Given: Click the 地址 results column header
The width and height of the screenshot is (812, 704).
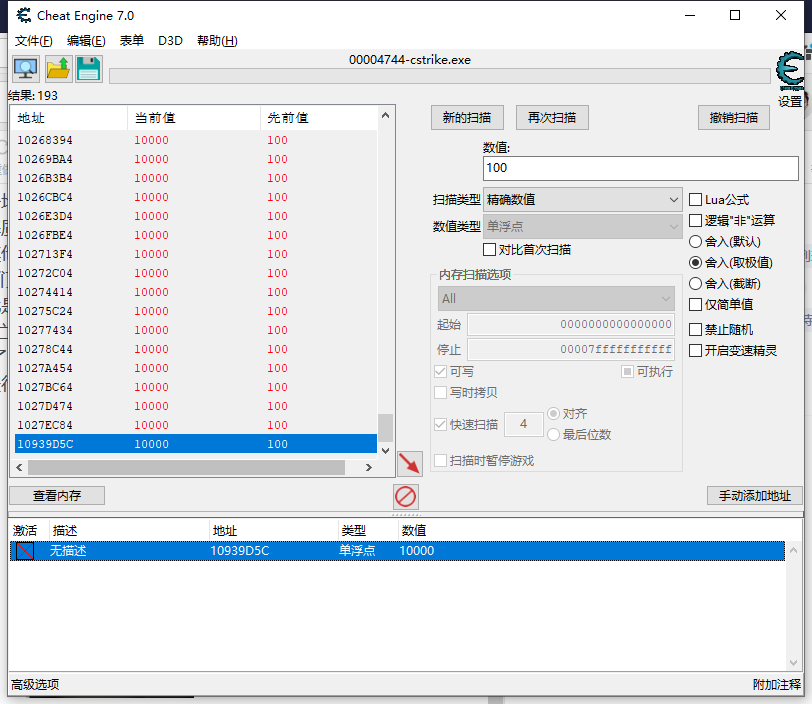Looking at the screenshot, I should coord(69,118).
